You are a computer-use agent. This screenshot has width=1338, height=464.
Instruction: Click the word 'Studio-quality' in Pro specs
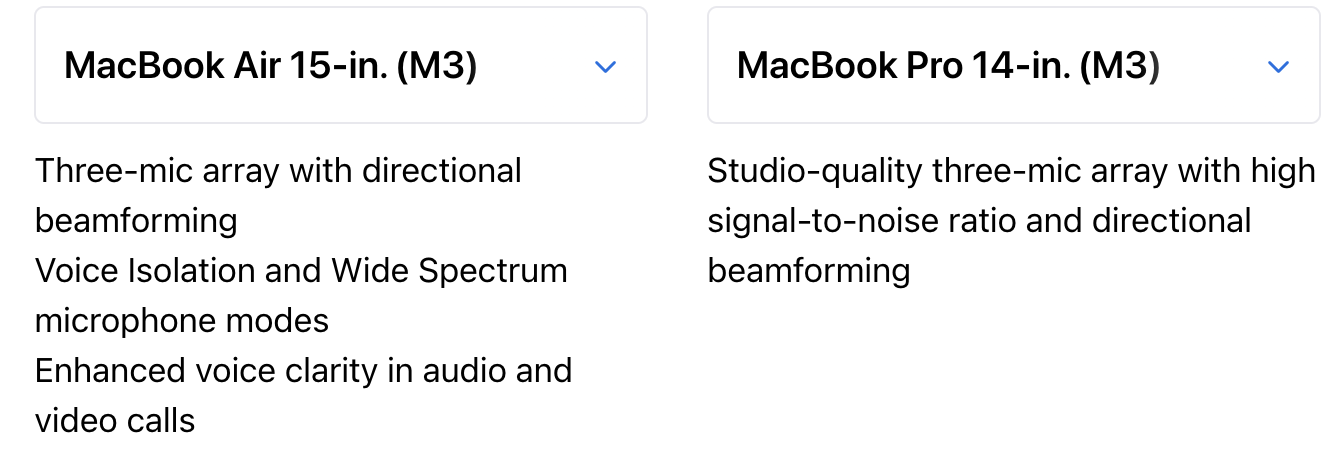[815, 171]
